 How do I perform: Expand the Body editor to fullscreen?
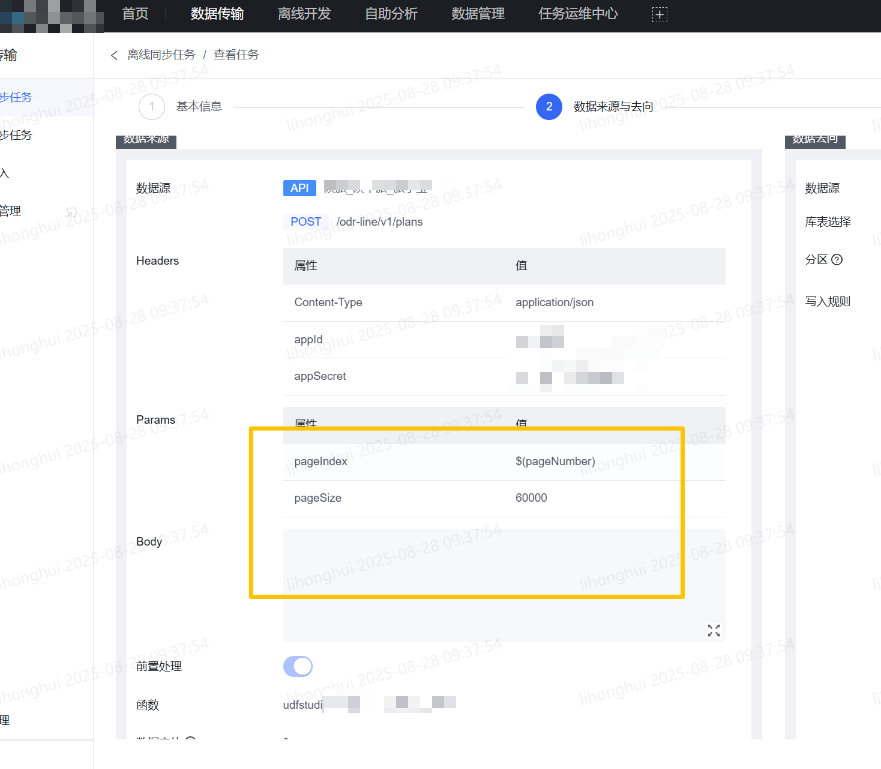(713, 630)
